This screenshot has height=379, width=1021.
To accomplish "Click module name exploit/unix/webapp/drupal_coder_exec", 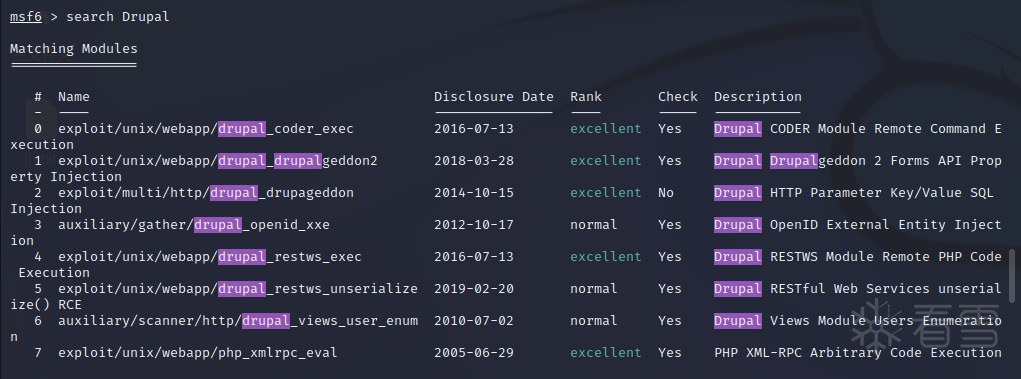I will [206, 129].
